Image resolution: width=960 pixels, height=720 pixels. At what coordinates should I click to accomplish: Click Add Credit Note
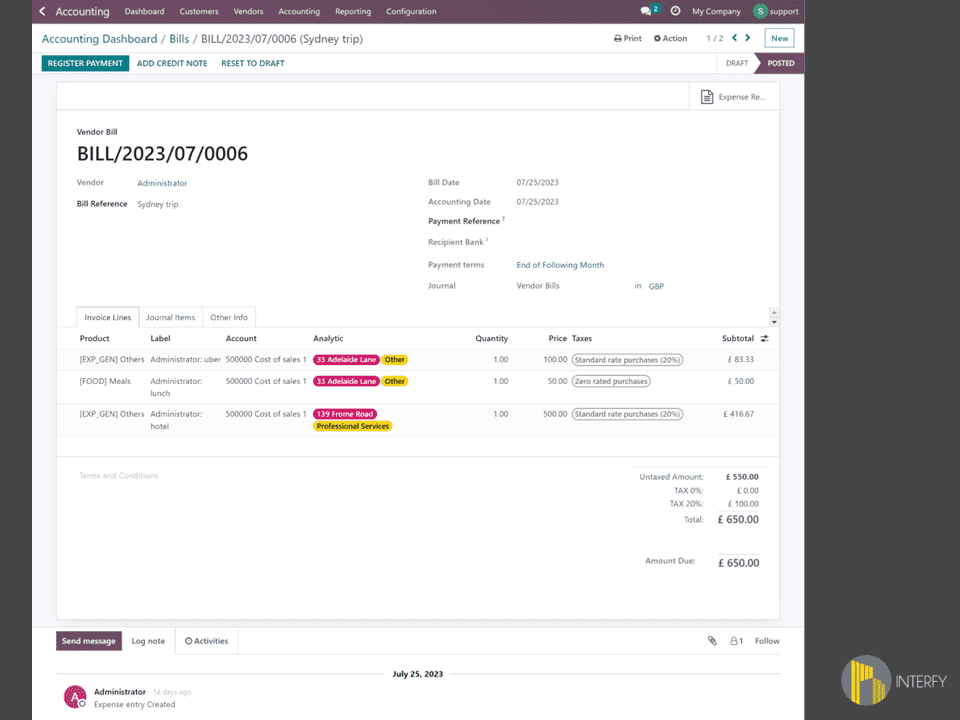(172, 63)
